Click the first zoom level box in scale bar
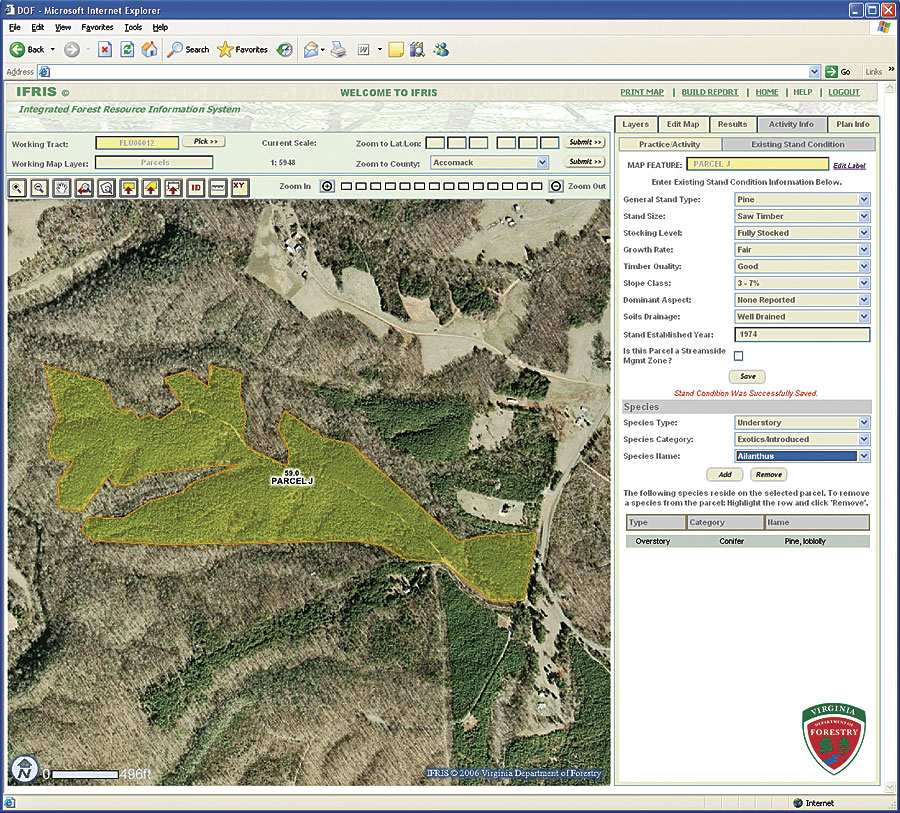Screen dimensions: 900x813 point(346,187)
